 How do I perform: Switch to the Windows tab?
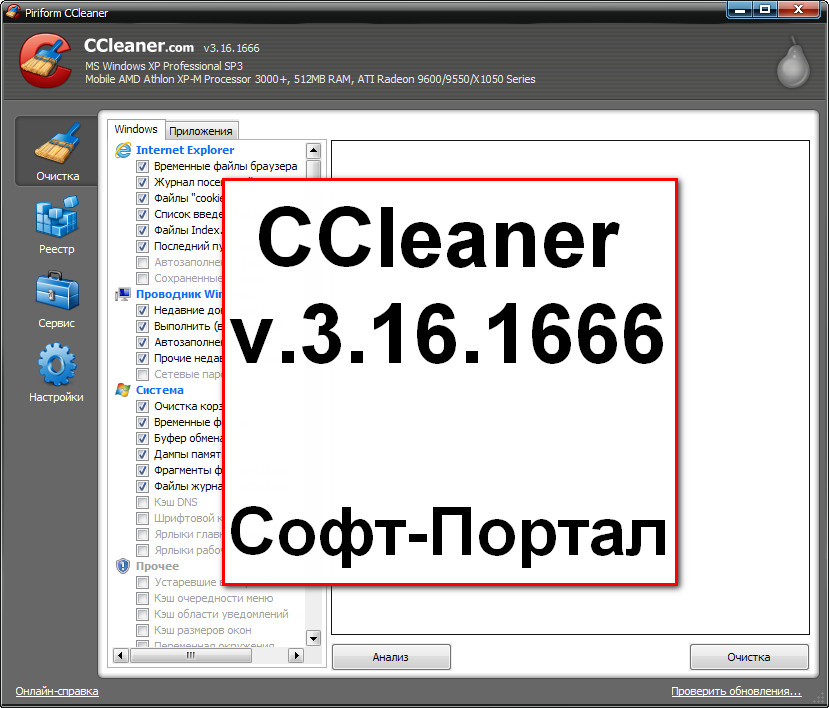(136, 130)
